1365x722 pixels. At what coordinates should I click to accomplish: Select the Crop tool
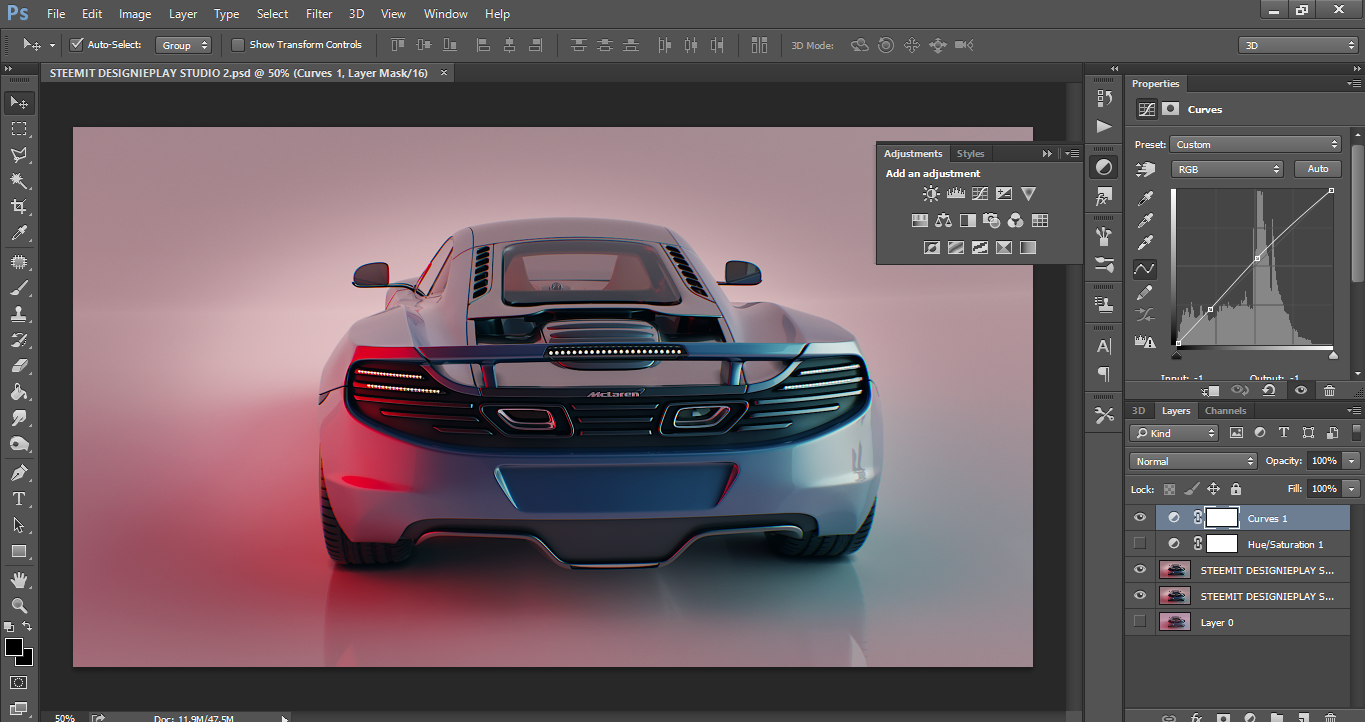point(19,207)
